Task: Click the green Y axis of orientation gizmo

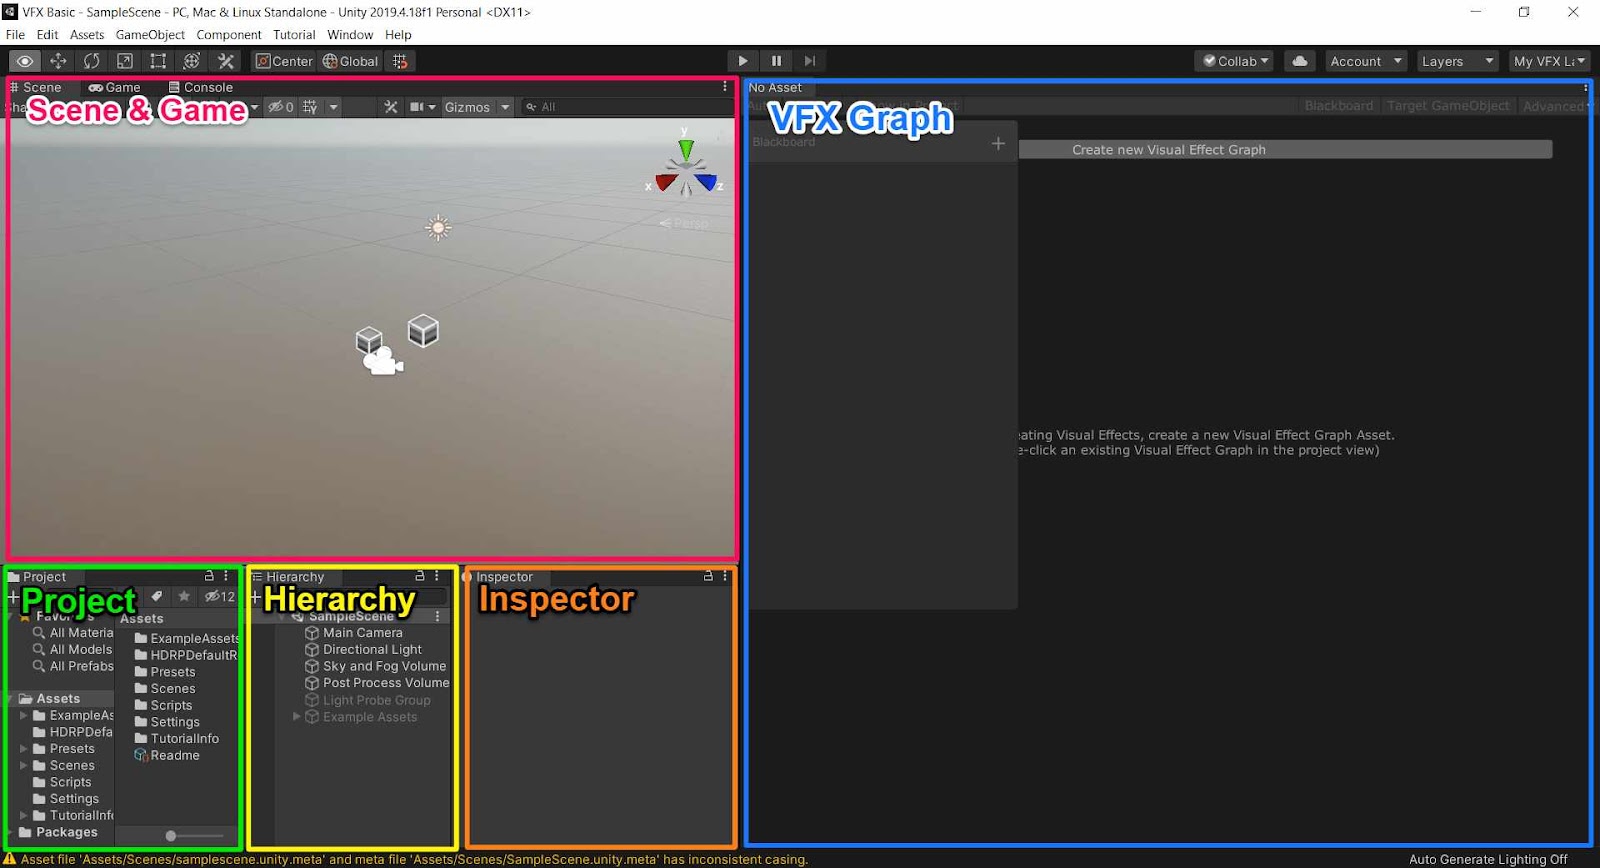Action: 686,148
